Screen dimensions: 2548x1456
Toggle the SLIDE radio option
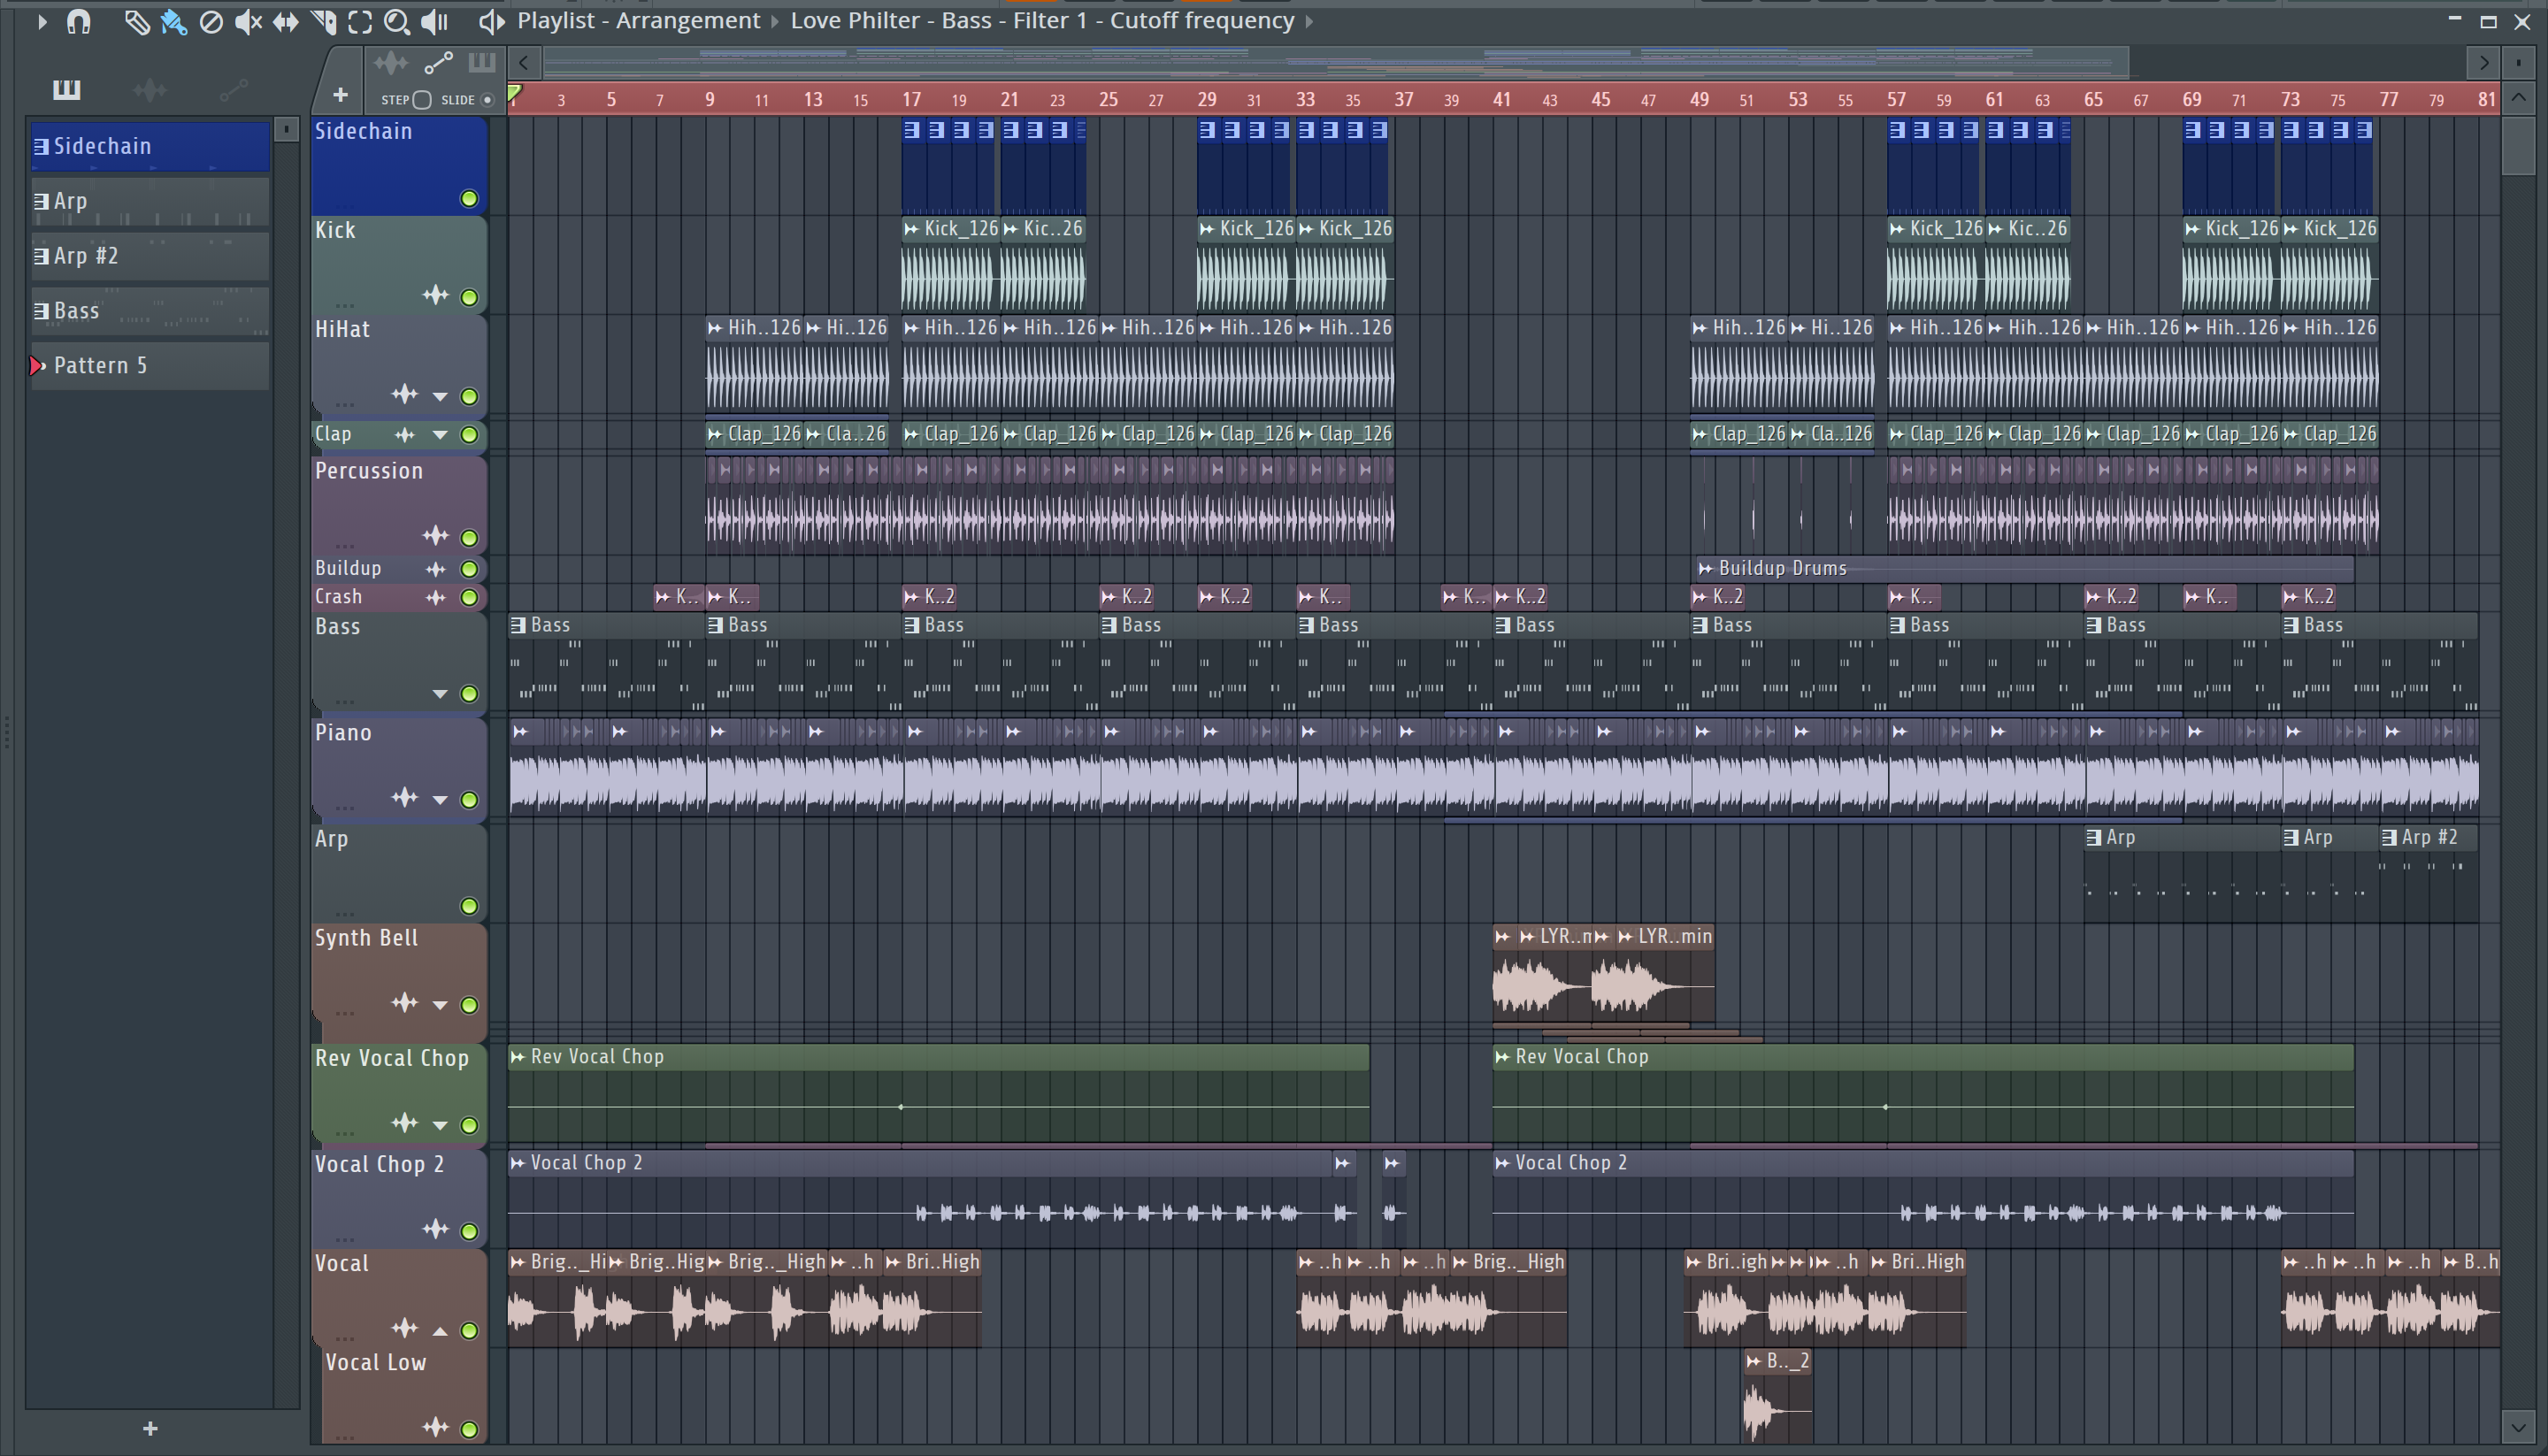point(487,100)
